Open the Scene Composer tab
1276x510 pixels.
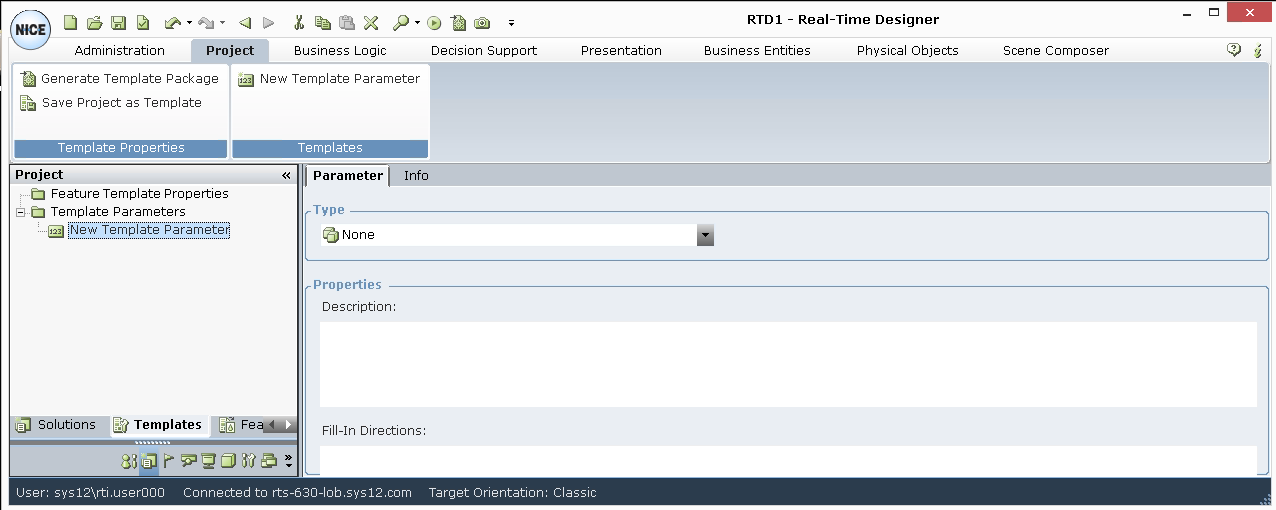point(1056,50)
